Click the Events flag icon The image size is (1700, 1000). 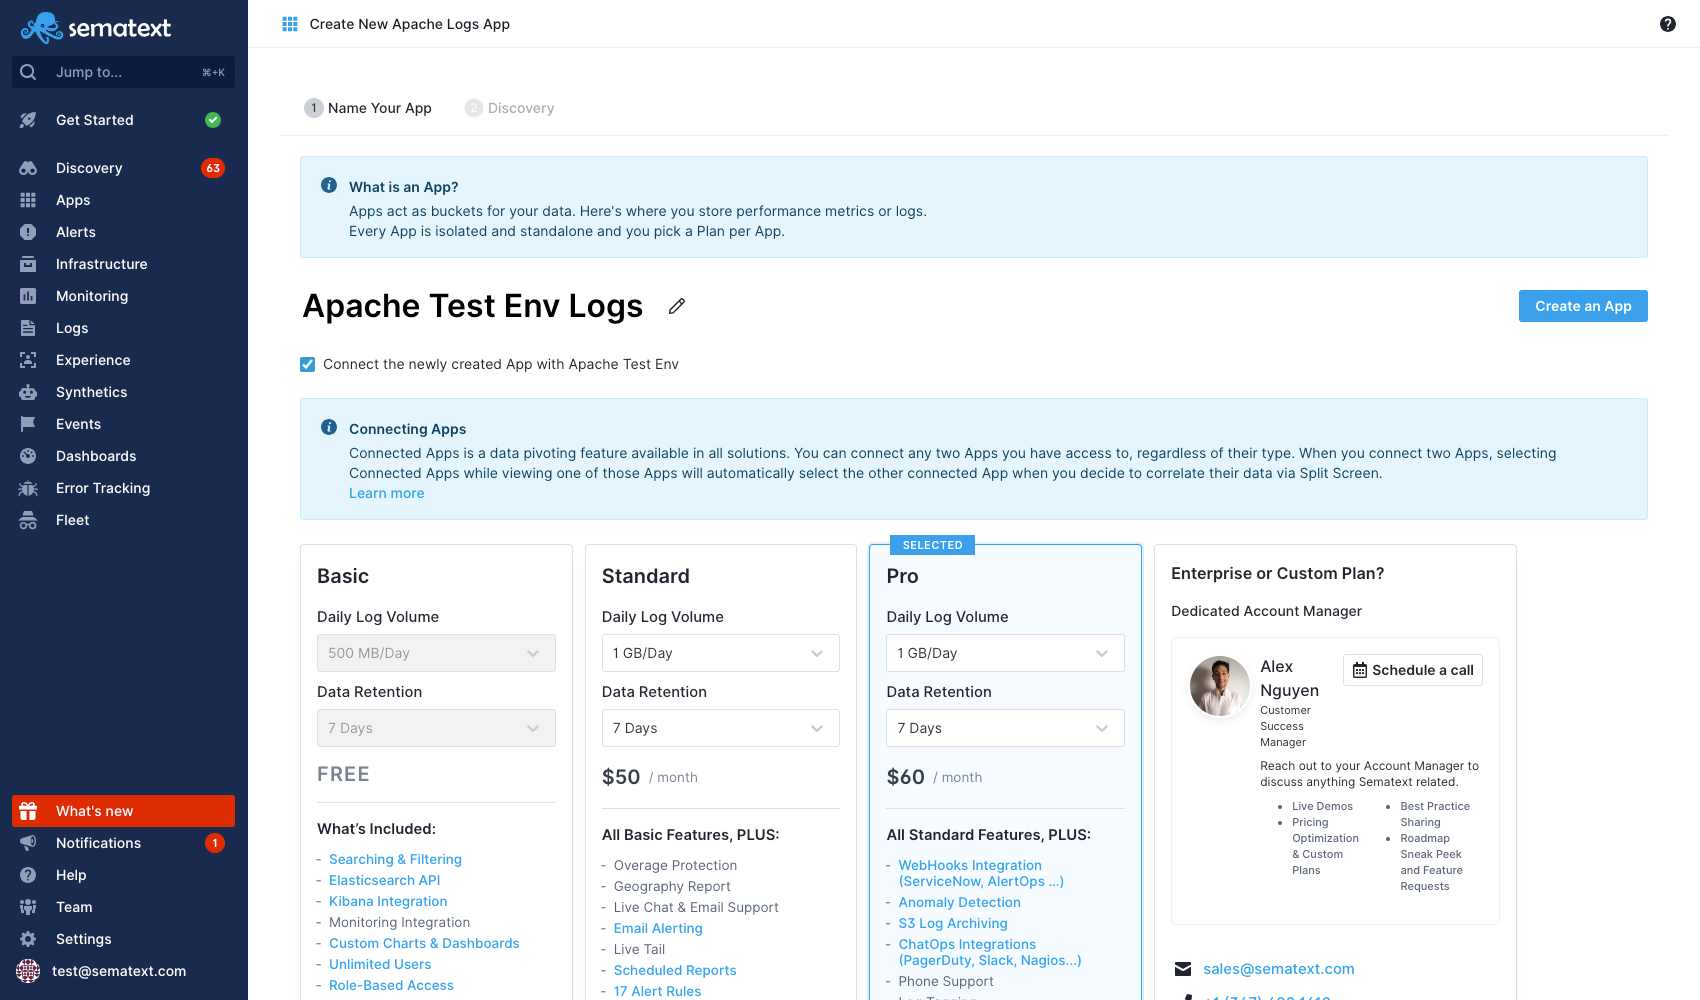[28, 424]
